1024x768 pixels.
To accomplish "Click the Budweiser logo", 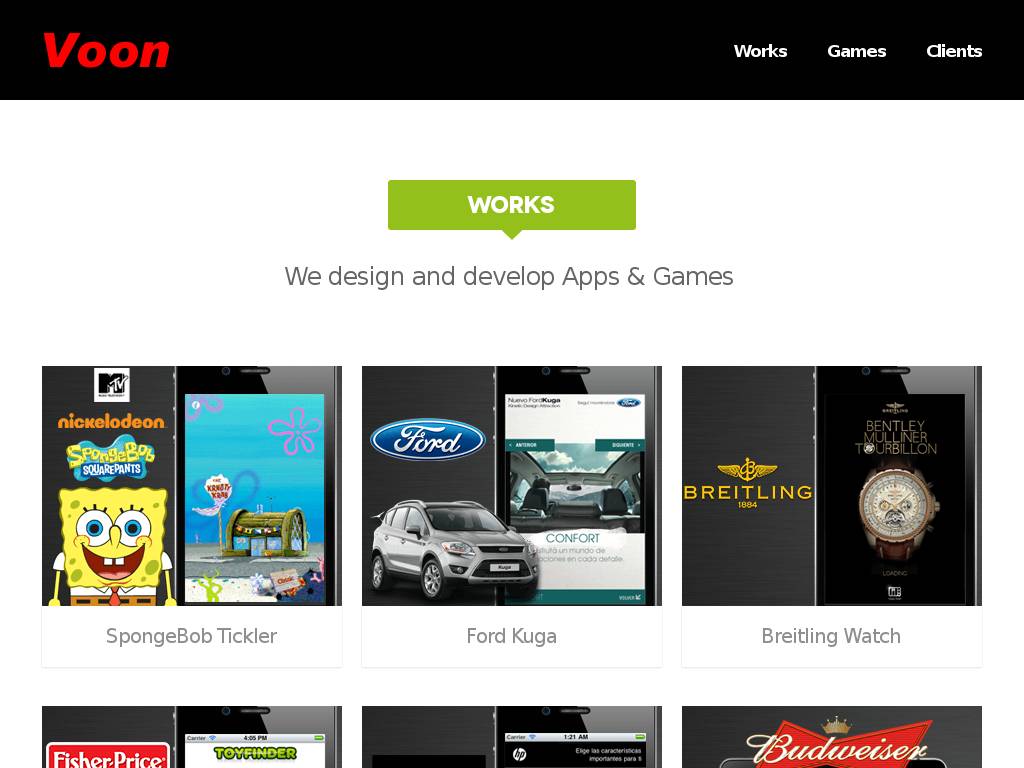I will coord(839,743).
